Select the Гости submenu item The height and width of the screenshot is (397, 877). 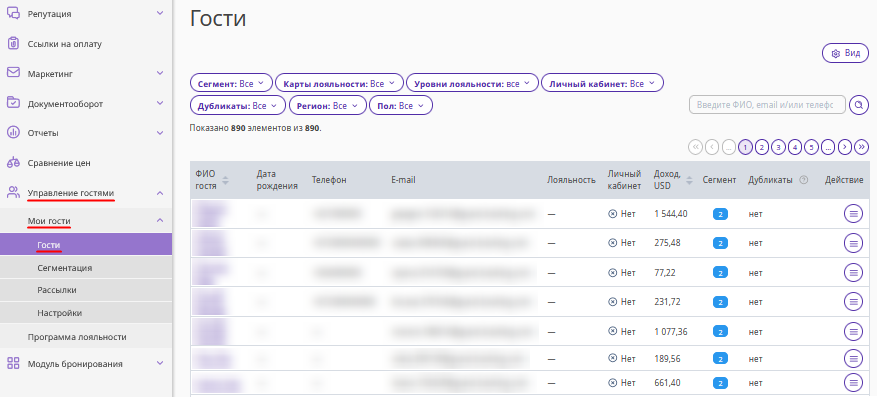(86, 244)
